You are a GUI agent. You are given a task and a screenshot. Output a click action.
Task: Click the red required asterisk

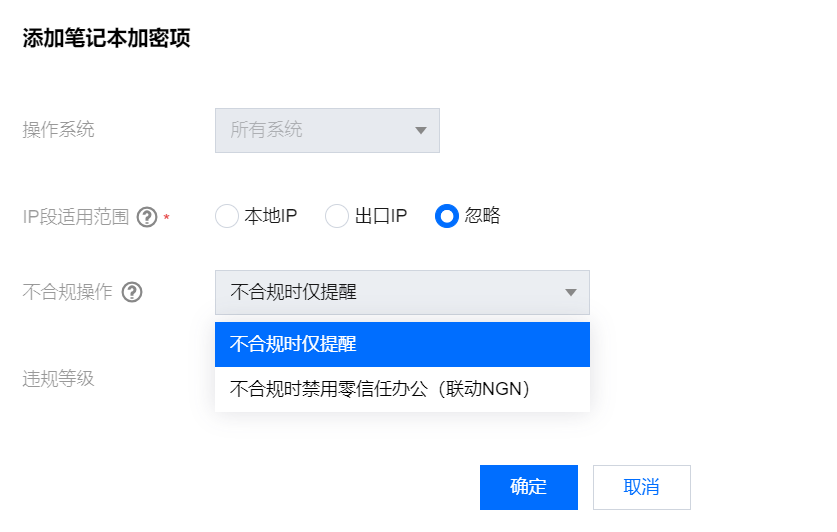point(167,217)
